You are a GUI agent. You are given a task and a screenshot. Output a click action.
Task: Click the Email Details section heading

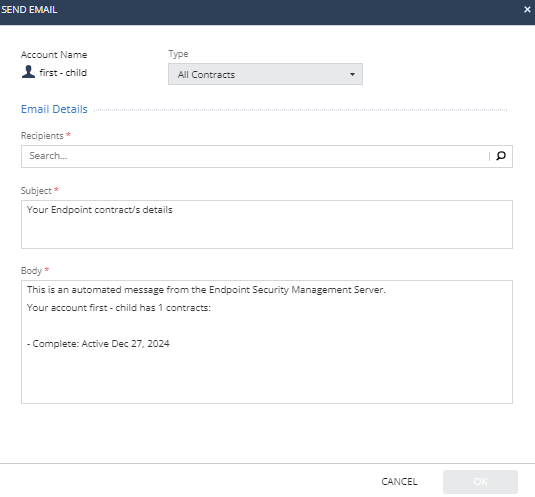(54, 109)
